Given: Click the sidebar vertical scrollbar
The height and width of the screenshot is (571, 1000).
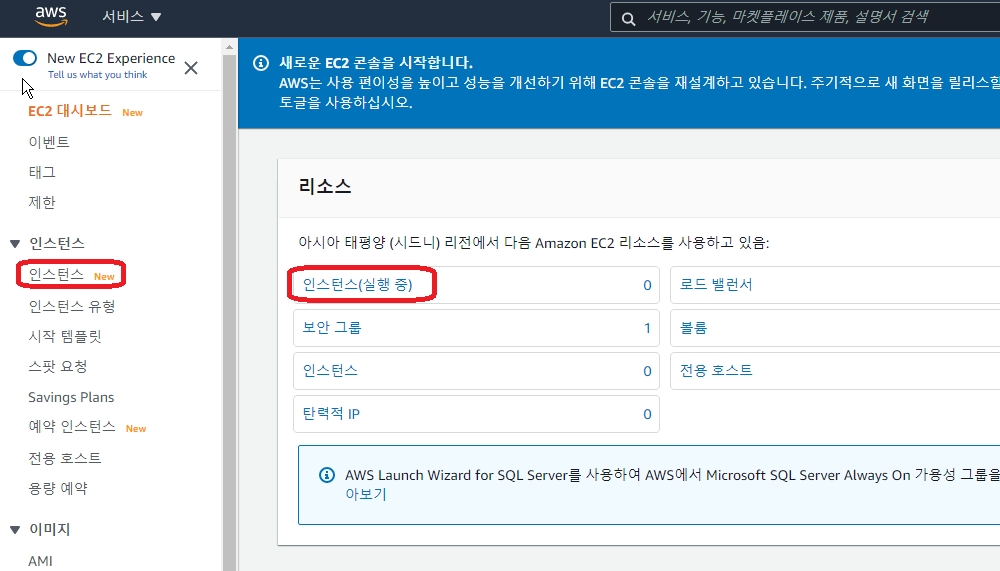Looking at the screenshot, I should tap(230, 300).
